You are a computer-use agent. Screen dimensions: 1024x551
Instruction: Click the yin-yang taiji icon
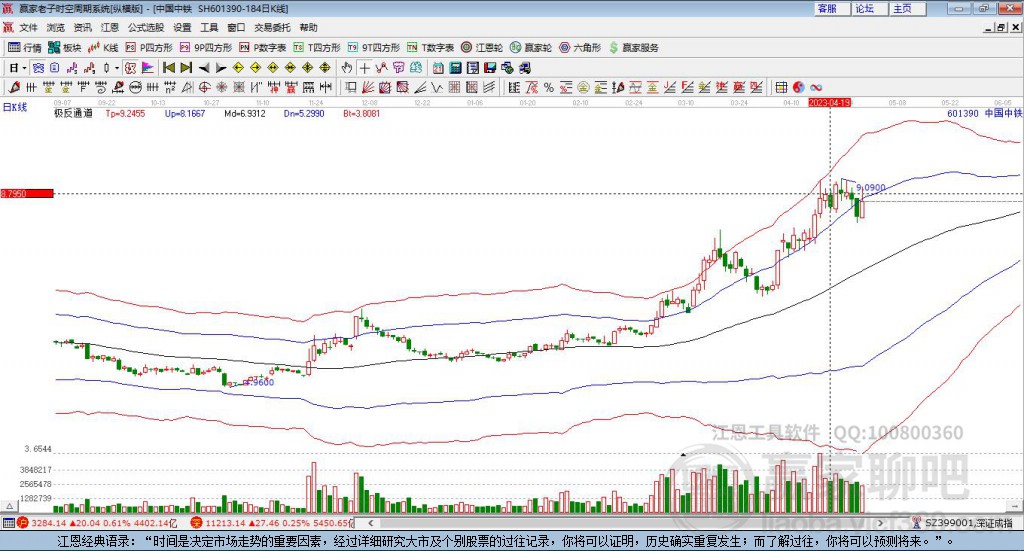(x=800, y=87)
